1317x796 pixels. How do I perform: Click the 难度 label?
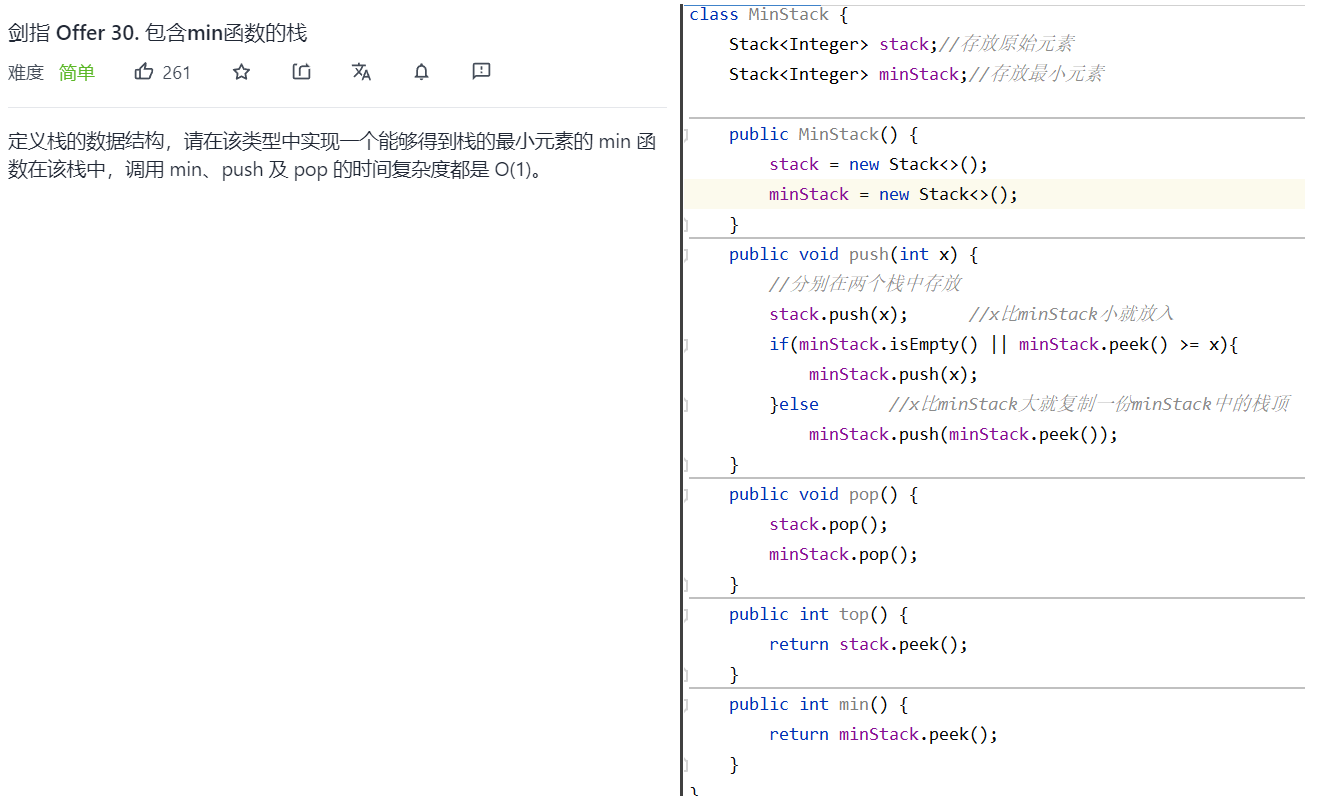(26, 72)
